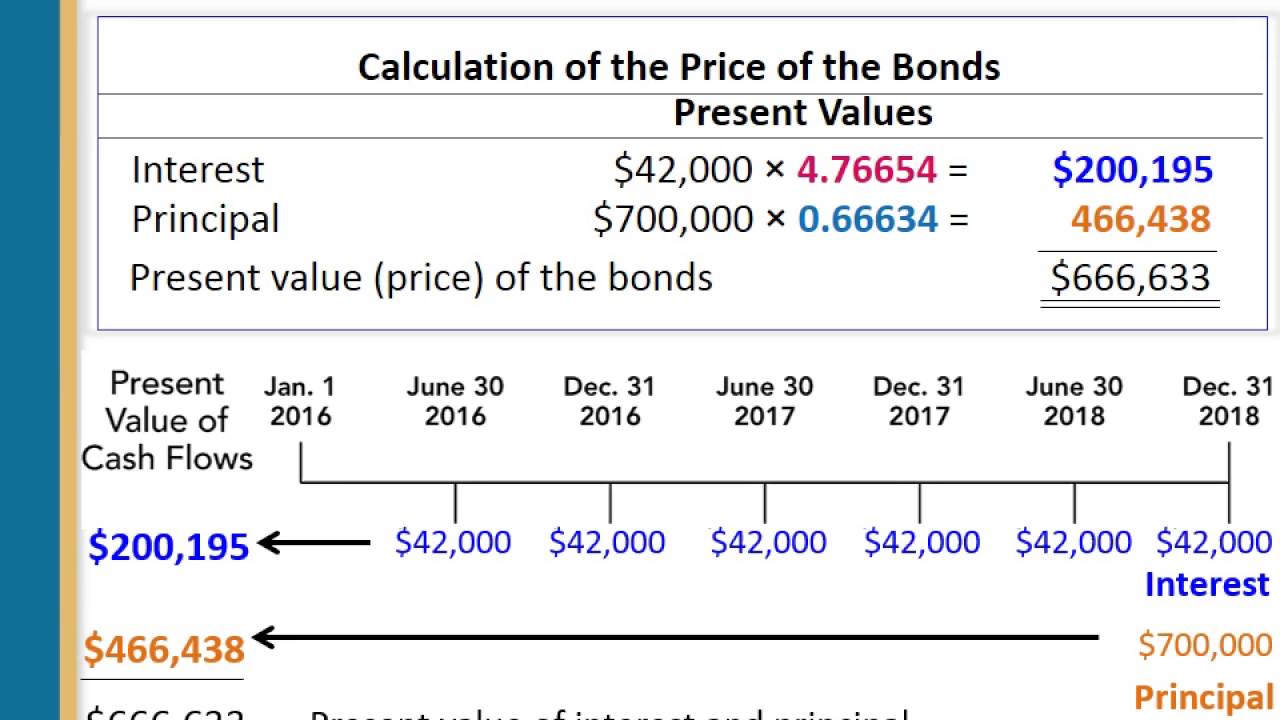Image resolution: width=1280 pixels, height=720 pixels.
Task: Select the orange $700,000 principal amount
Action: click(1205, 645)
